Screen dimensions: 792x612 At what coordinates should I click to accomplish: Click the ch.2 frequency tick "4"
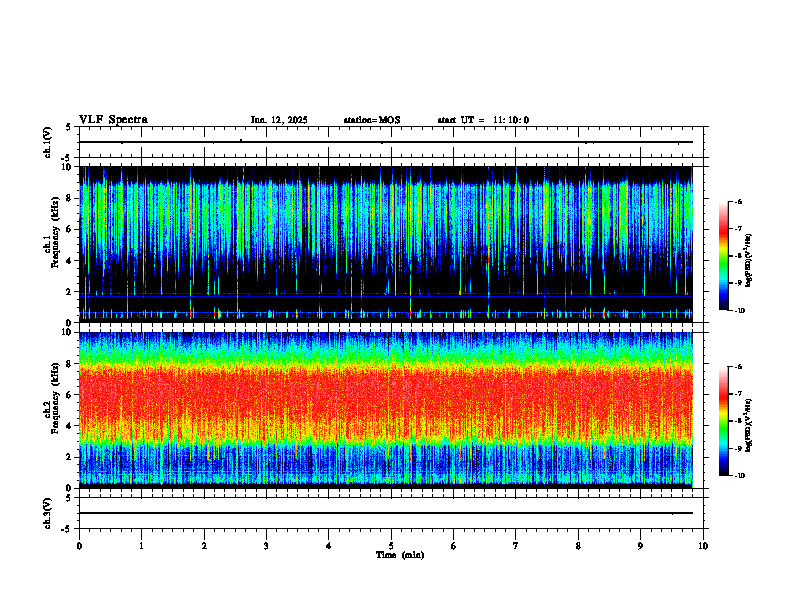[70, 426]
